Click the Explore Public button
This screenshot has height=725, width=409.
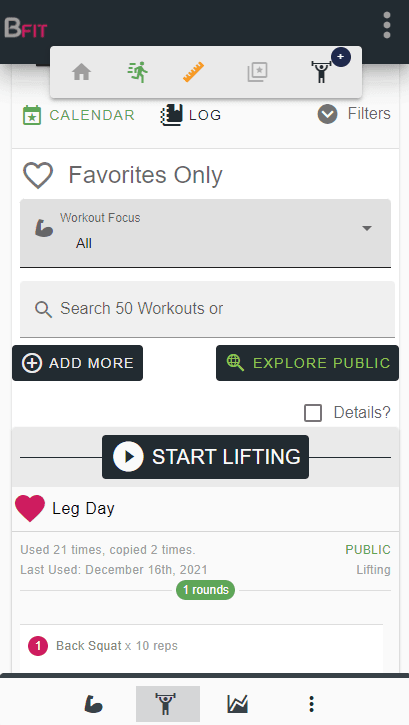pyautogui.click(x=307, y=363)
